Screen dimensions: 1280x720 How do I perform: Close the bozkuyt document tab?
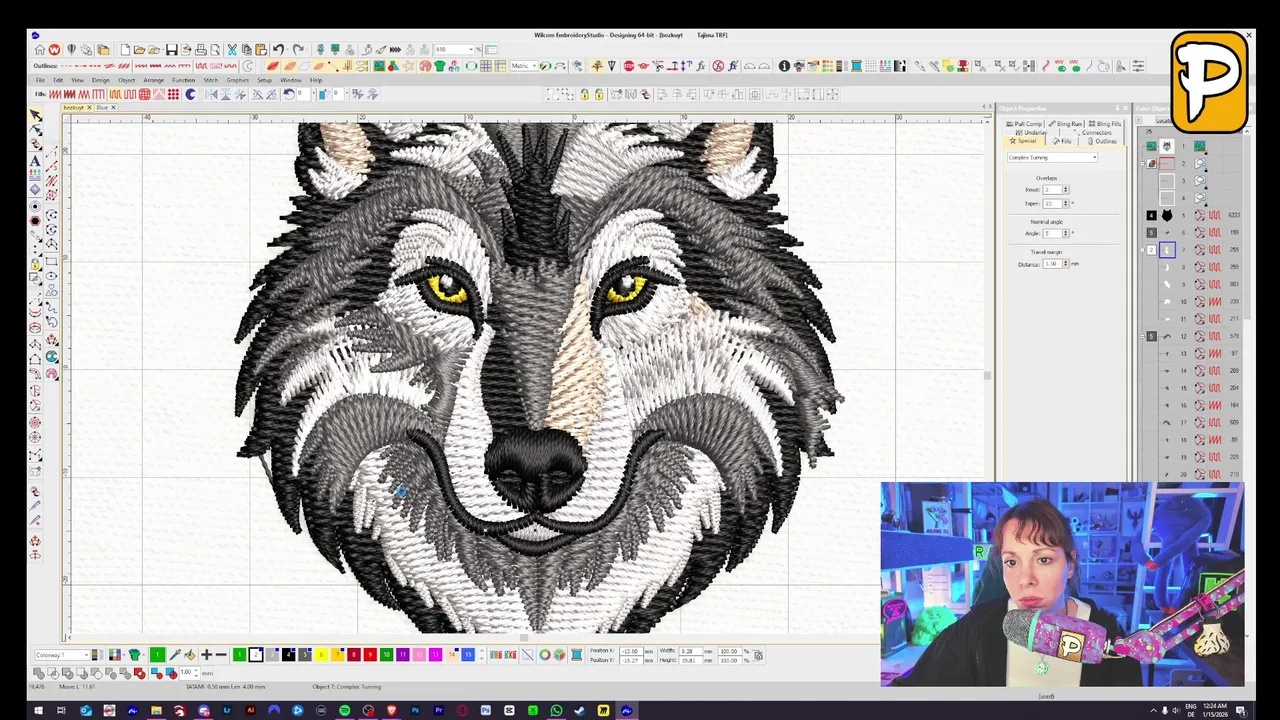tap(89, 107)
